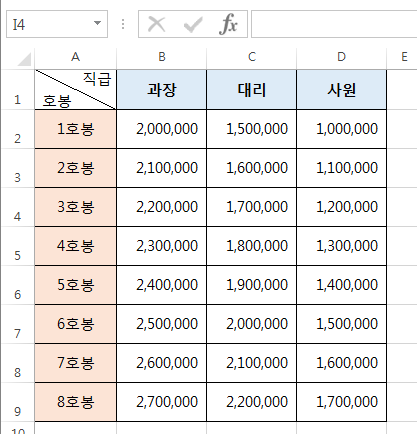
Task: Open the Name Box dropdown arrow
Action: [97, 23]
